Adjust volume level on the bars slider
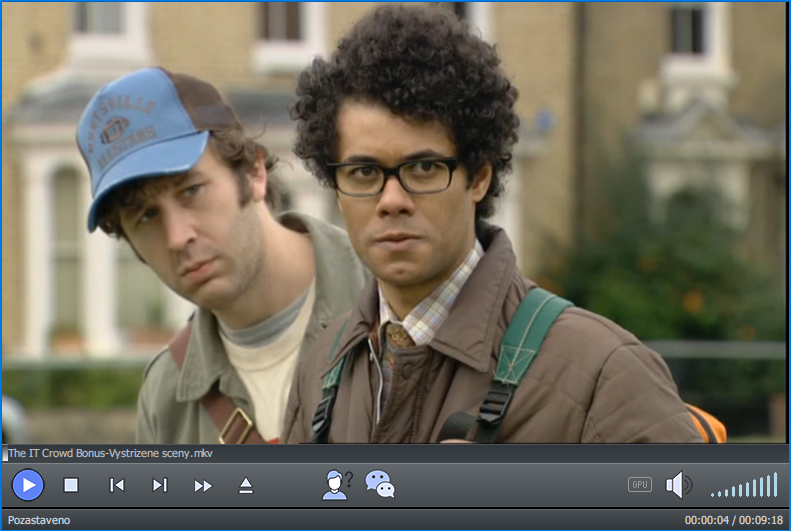The image size is (791, 531). [744, 485]
